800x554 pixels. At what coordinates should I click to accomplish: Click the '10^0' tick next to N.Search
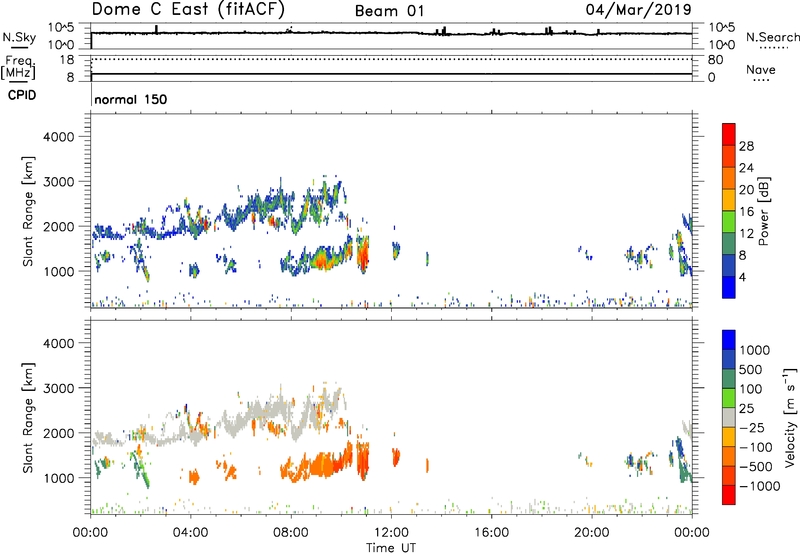click(721, 45)
